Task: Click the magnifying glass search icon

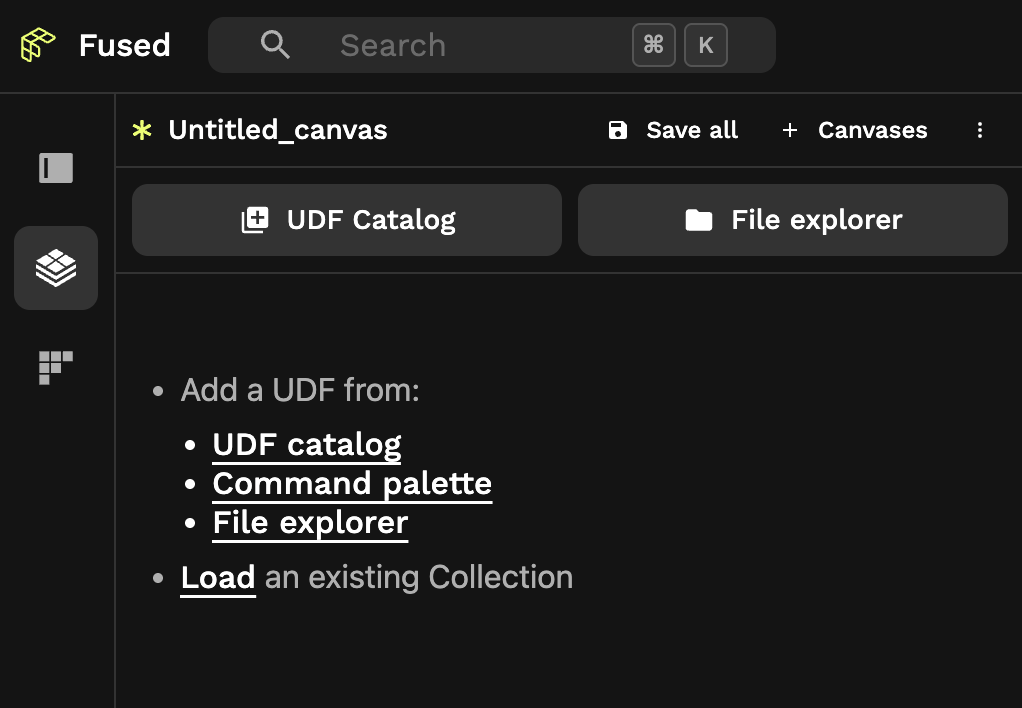Action: 275,45
